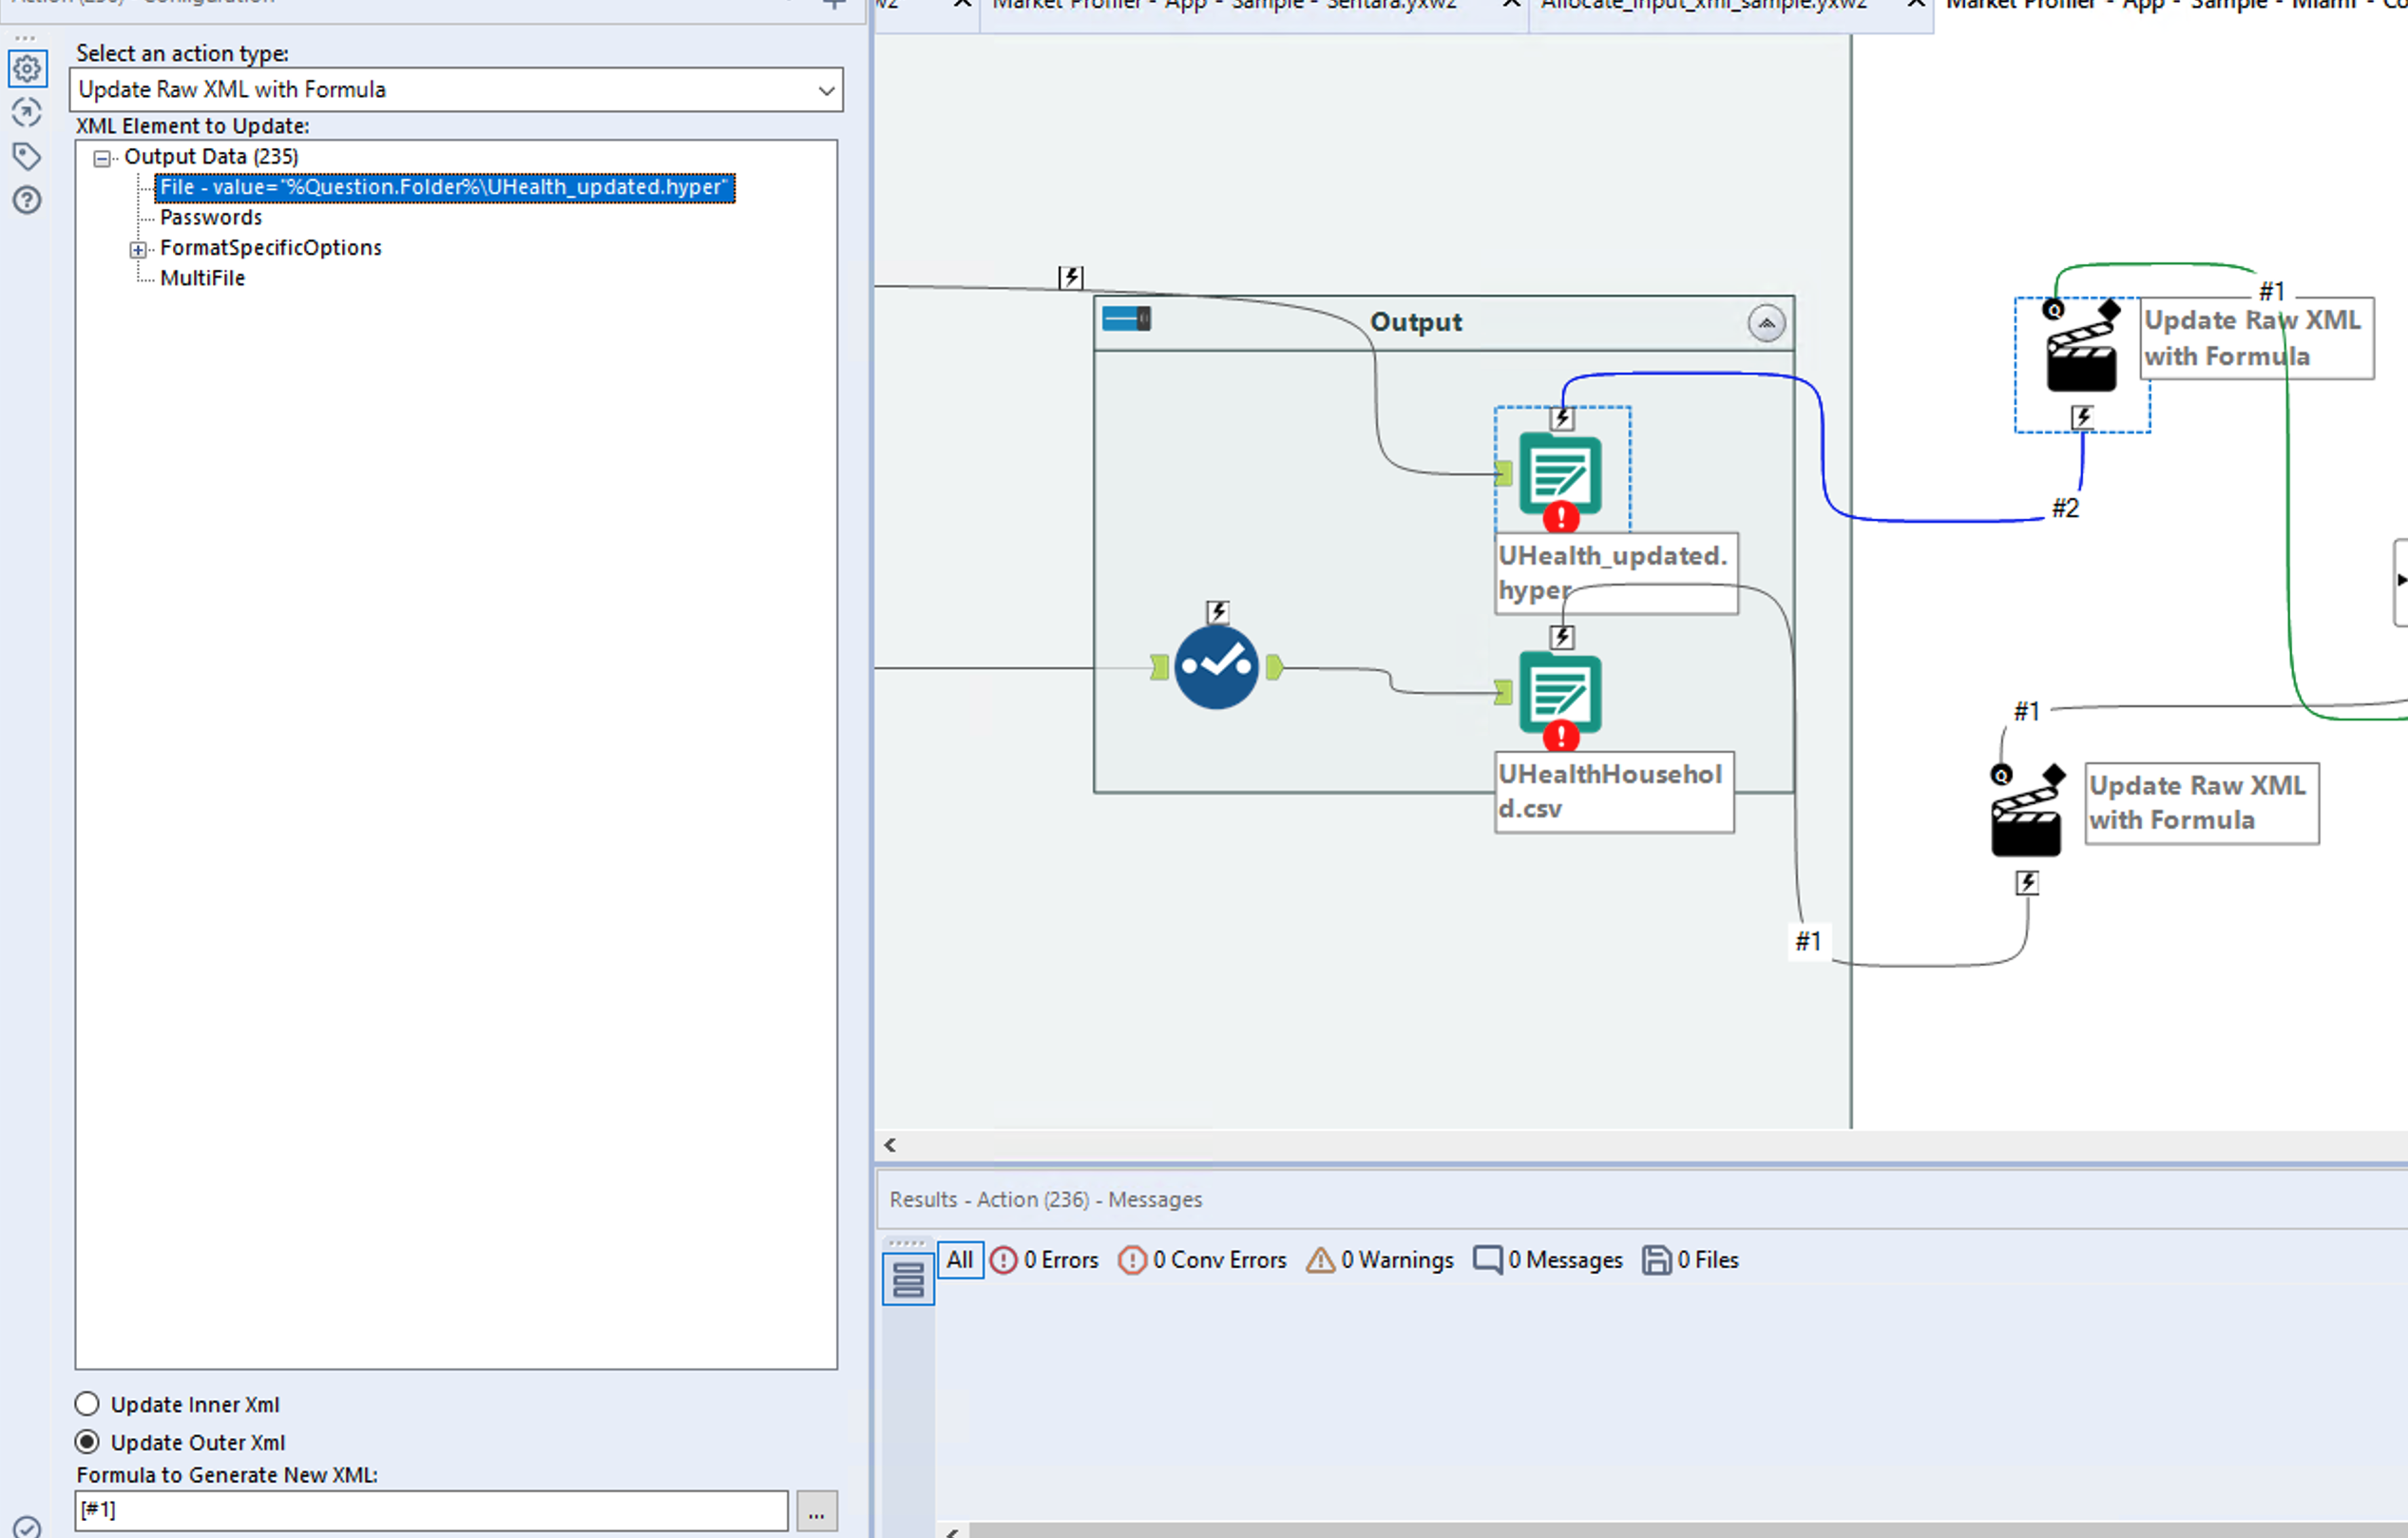Select the annotation tag icon in left sidebar
2408x1538 pixels.
coord(27,156)
